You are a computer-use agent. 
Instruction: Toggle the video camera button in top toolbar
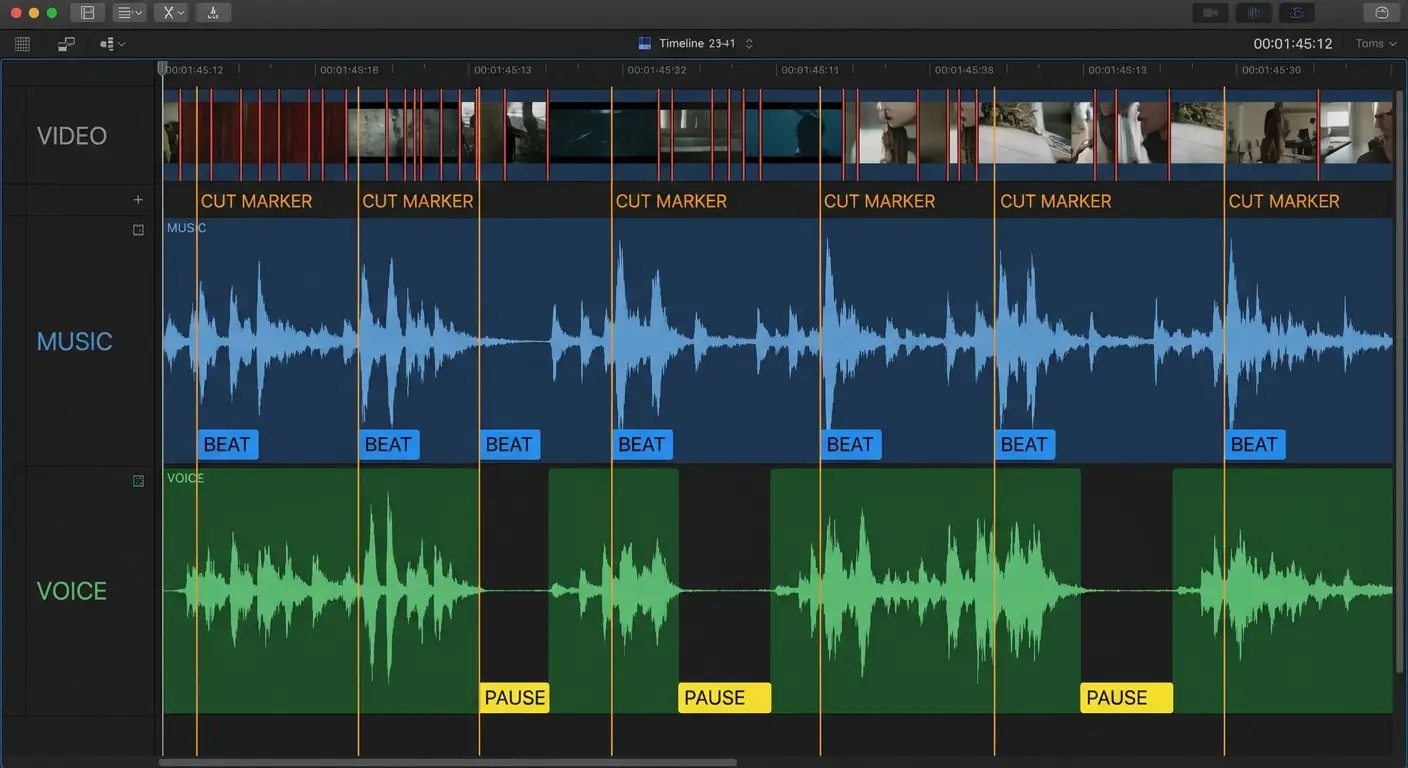(x=1211, y=13)
